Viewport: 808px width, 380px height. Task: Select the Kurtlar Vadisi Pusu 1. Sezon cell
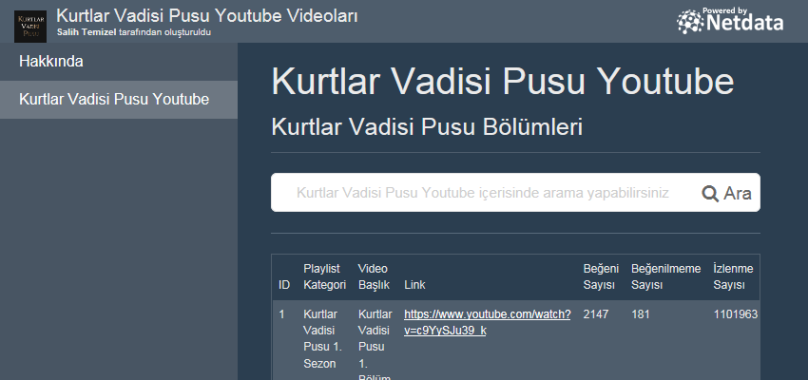click(322, 339)
